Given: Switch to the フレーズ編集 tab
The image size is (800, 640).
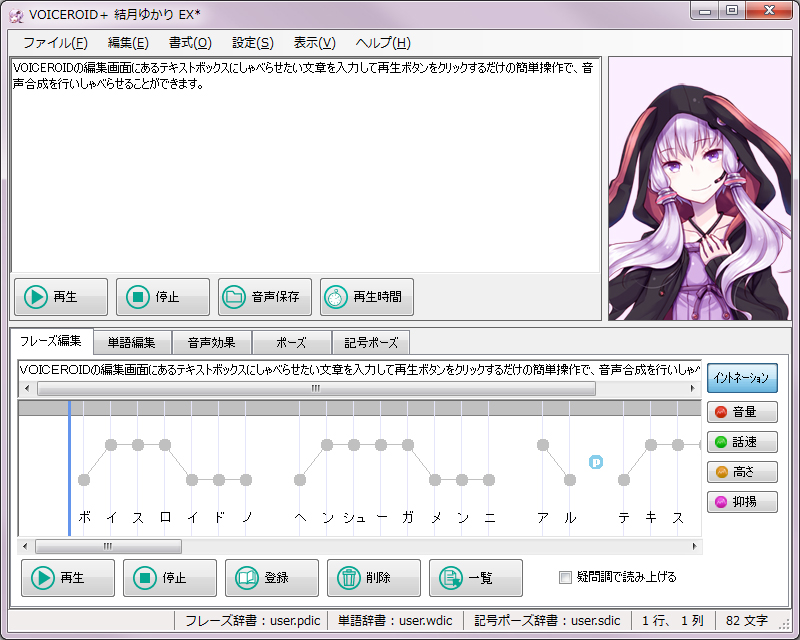Looking at the screenshot, I should tap(51, 341).
